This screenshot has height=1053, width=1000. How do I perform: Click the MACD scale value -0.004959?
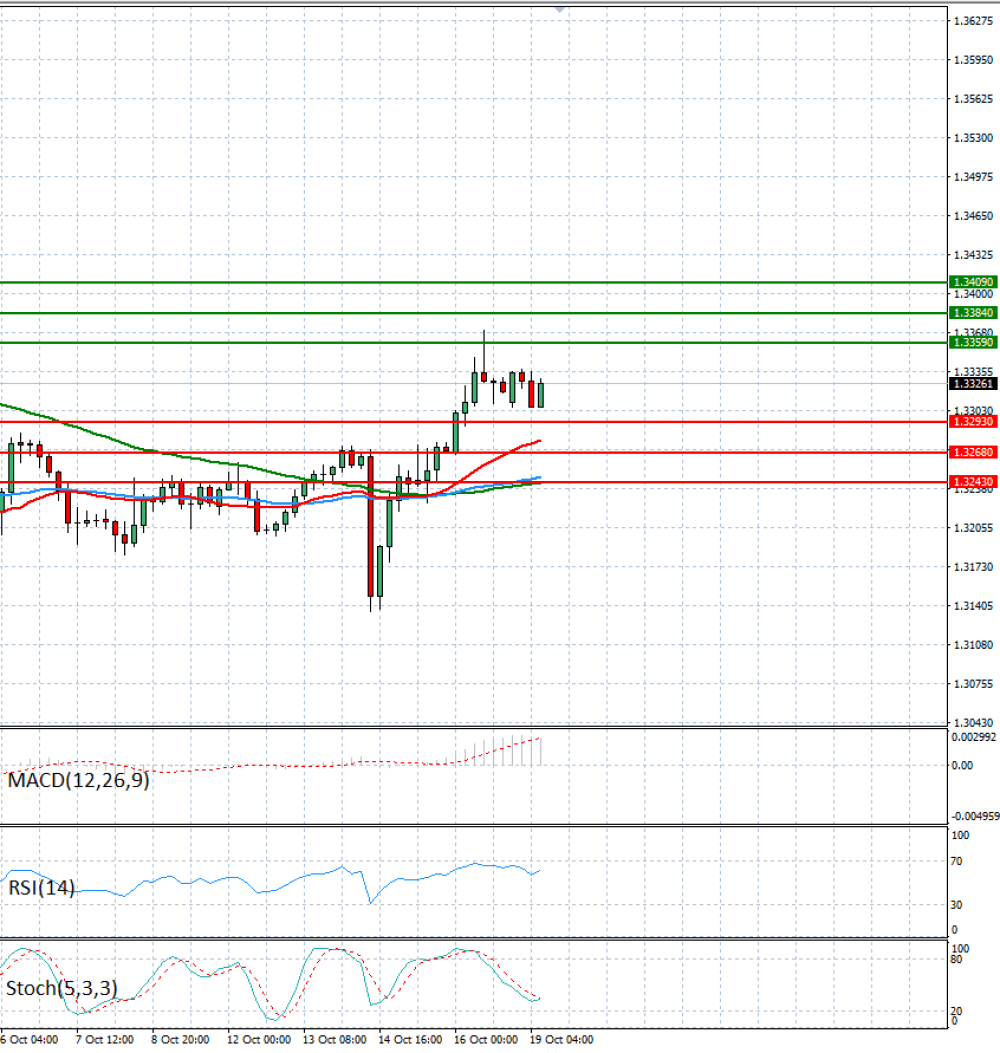click(x=975, y=816)
